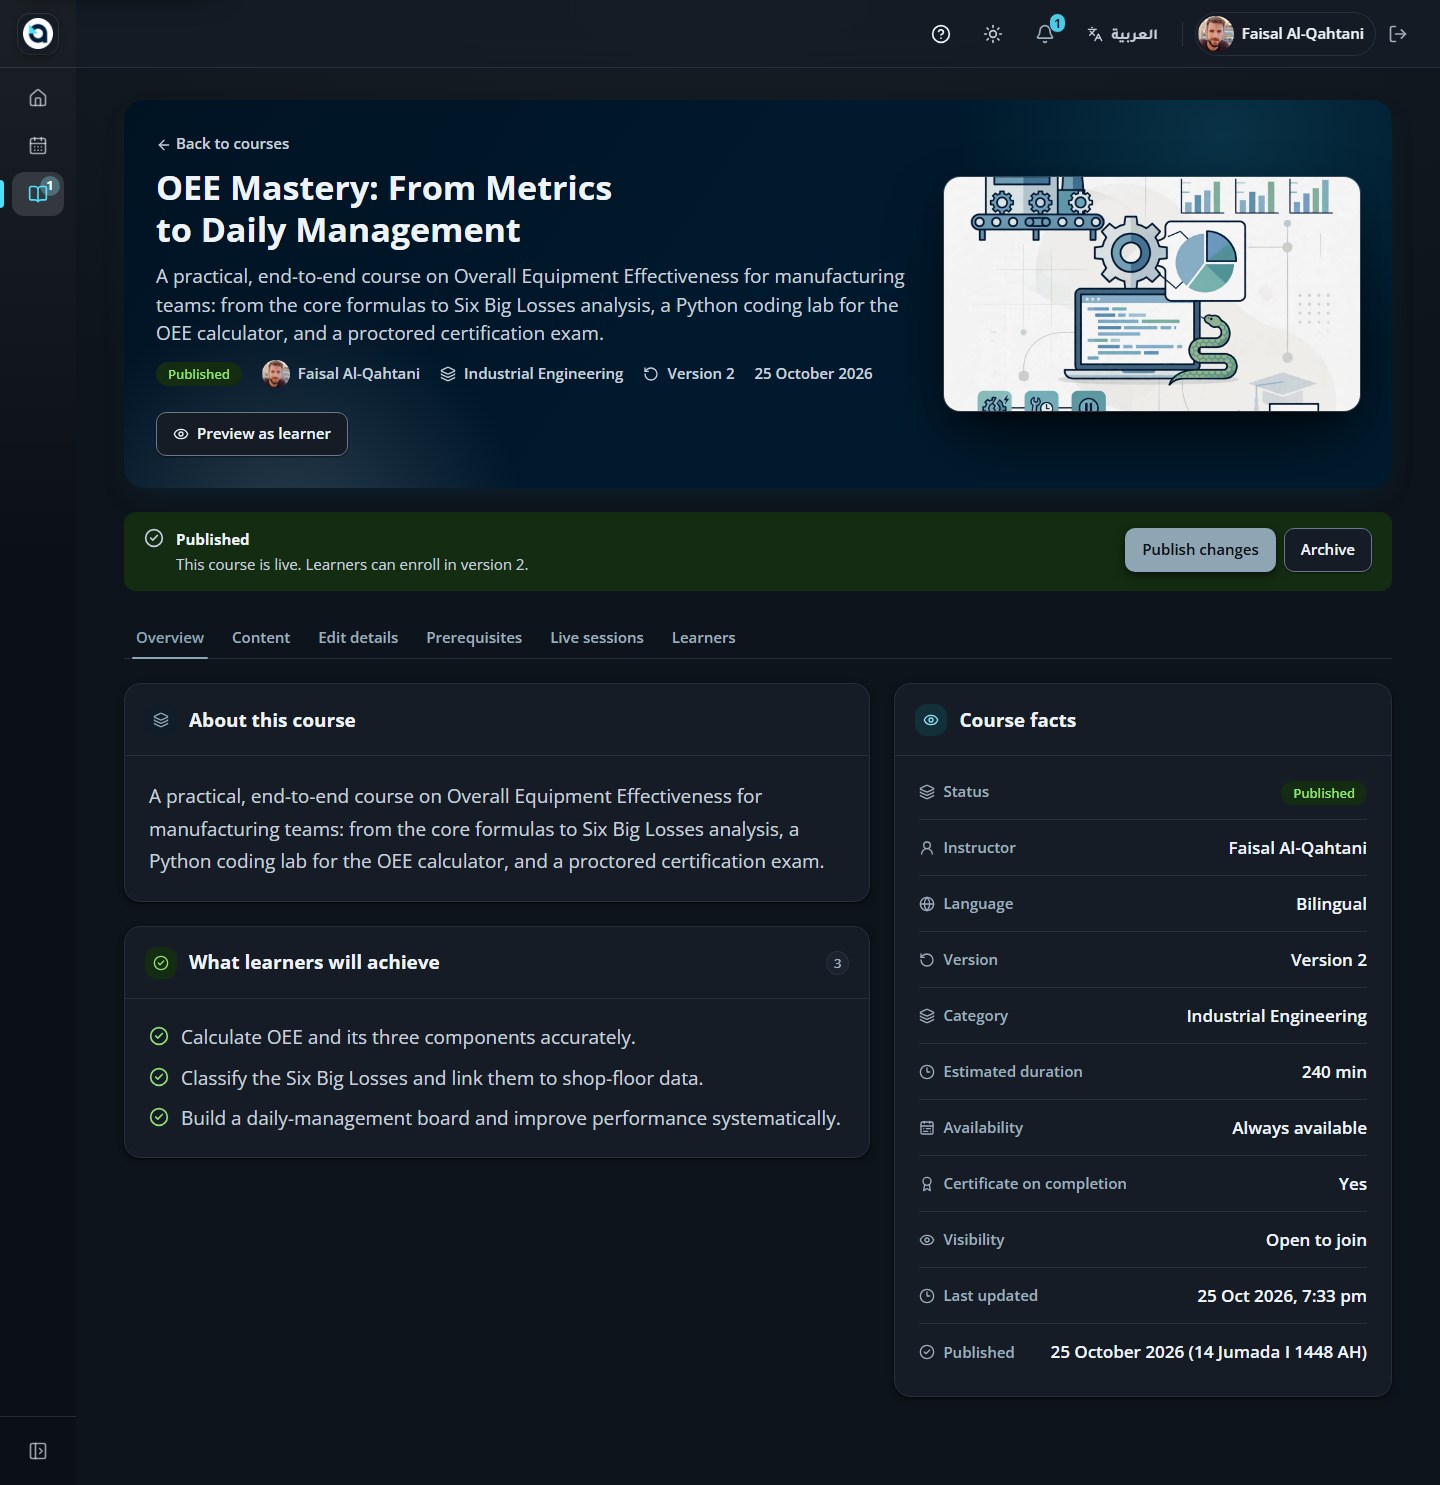Click the Published badge in the header

(199, 374)
